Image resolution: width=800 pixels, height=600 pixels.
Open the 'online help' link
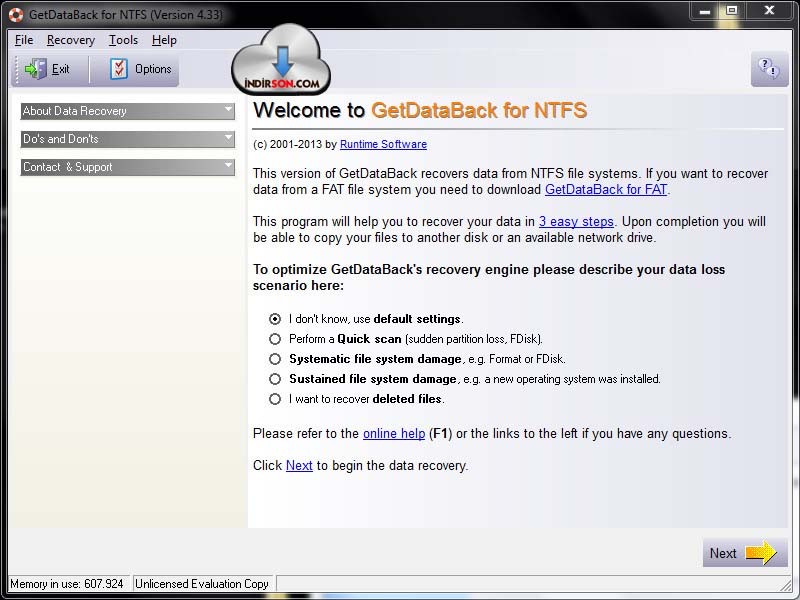394,434
